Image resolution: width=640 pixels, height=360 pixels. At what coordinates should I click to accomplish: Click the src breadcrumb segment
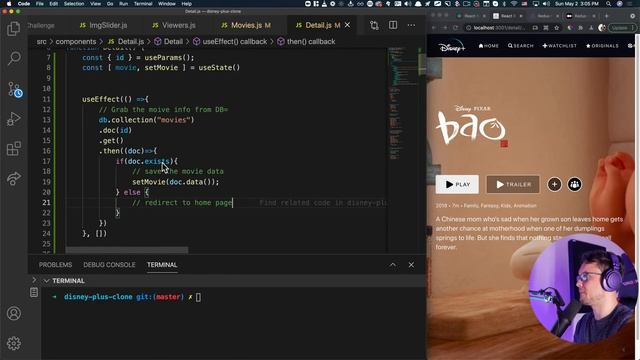click(41, 42)
